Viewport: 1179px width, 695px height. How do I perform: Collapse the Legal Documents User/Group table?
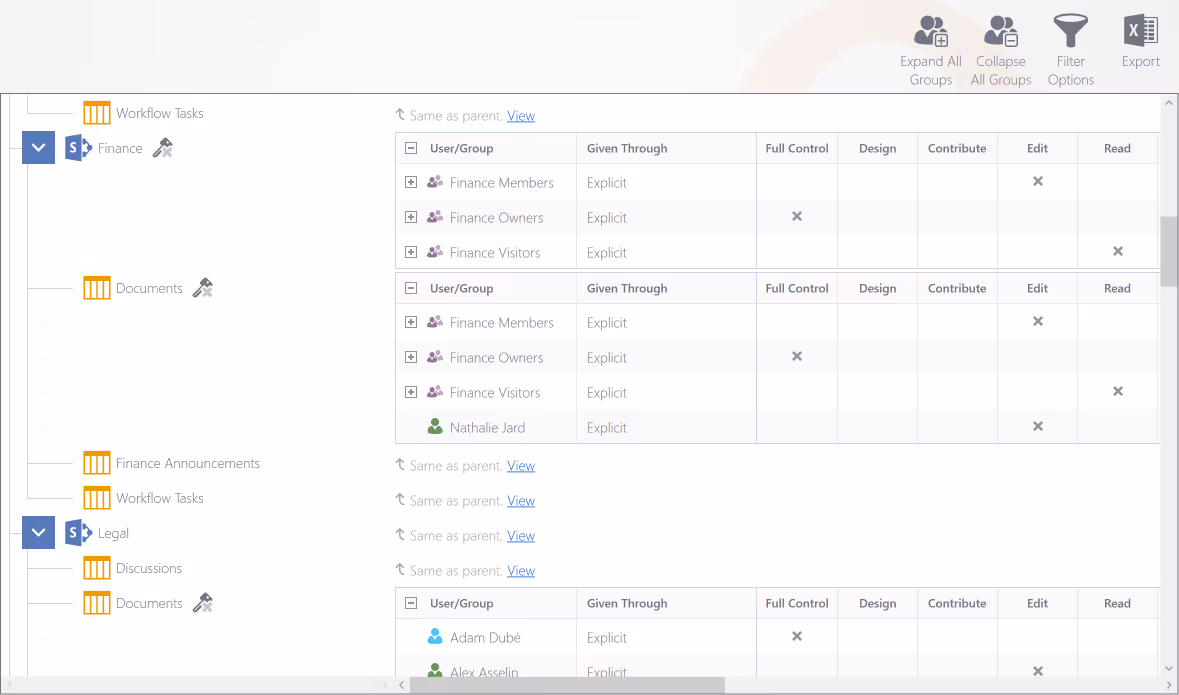click(x=411, y=603)
